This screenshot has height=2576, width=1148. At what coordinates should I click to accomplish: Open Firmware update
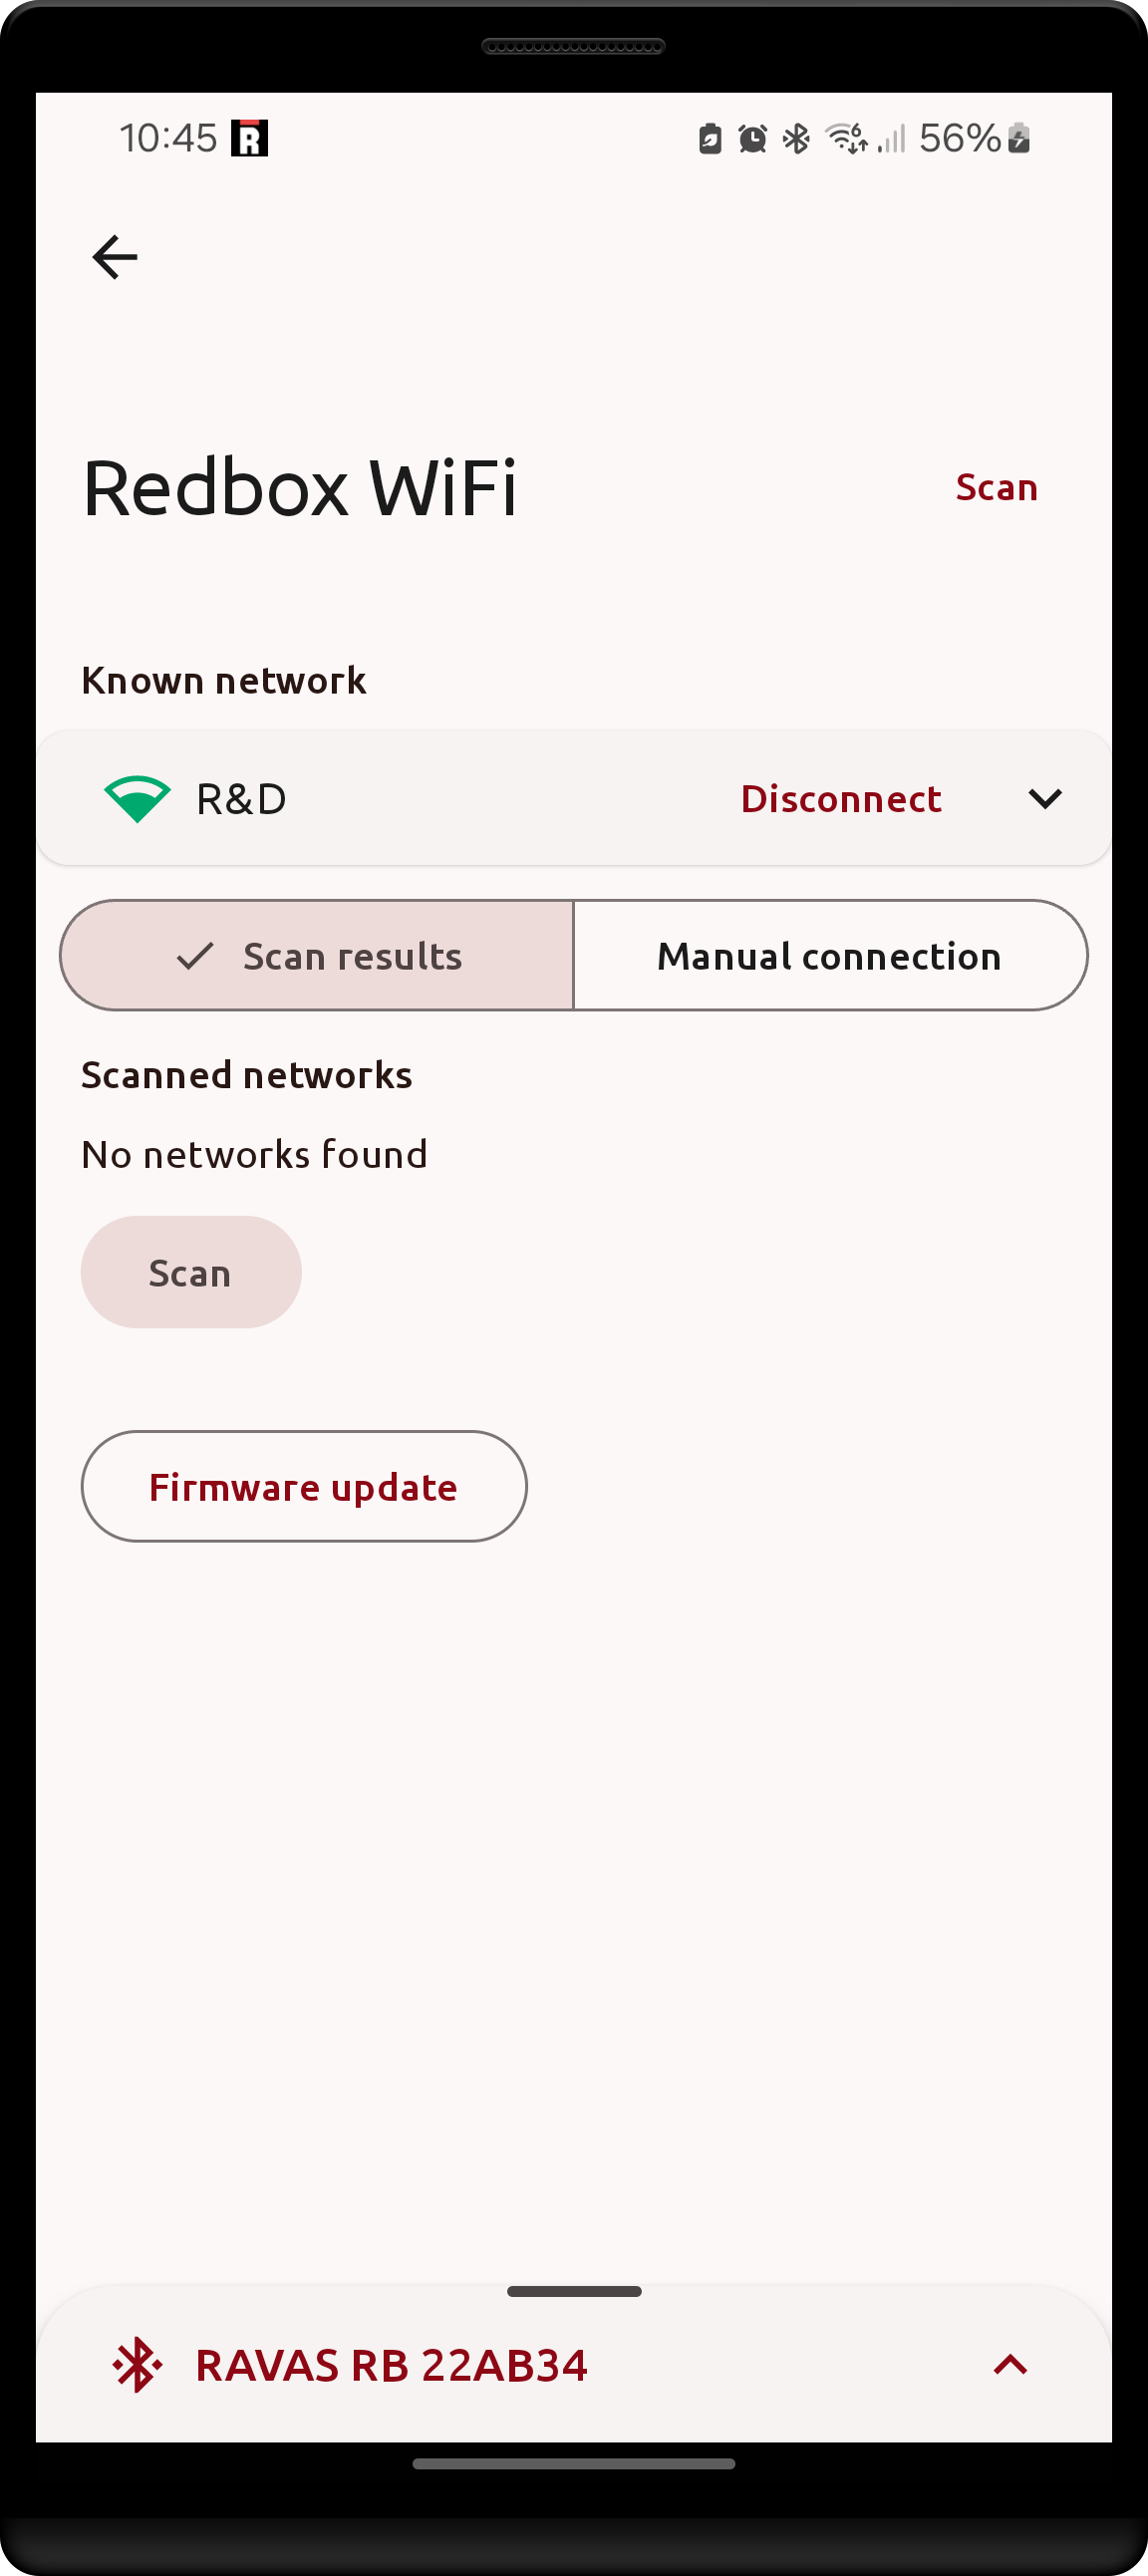pos(304,1487)
